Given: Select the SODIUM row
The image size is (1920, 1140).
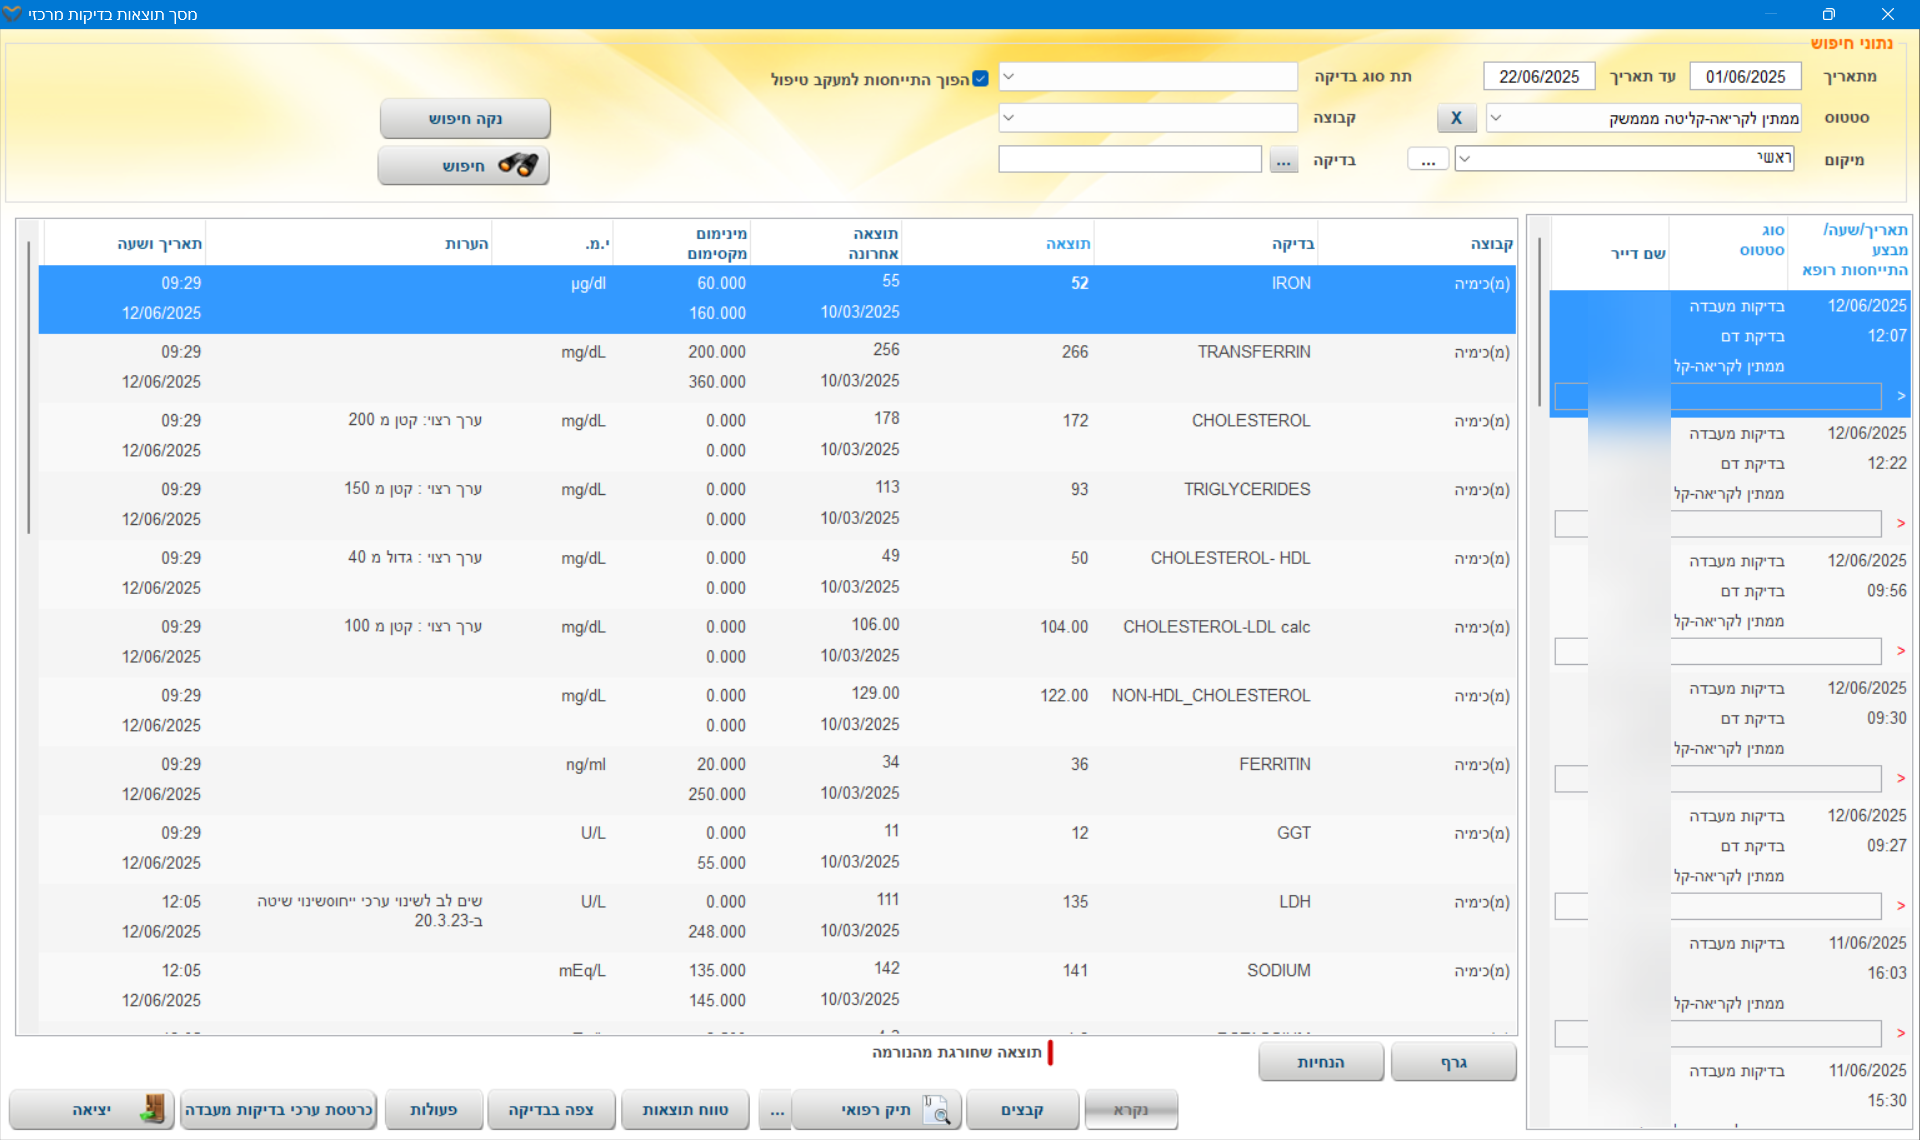Looking at the screenshot, I should pos(777,986).
